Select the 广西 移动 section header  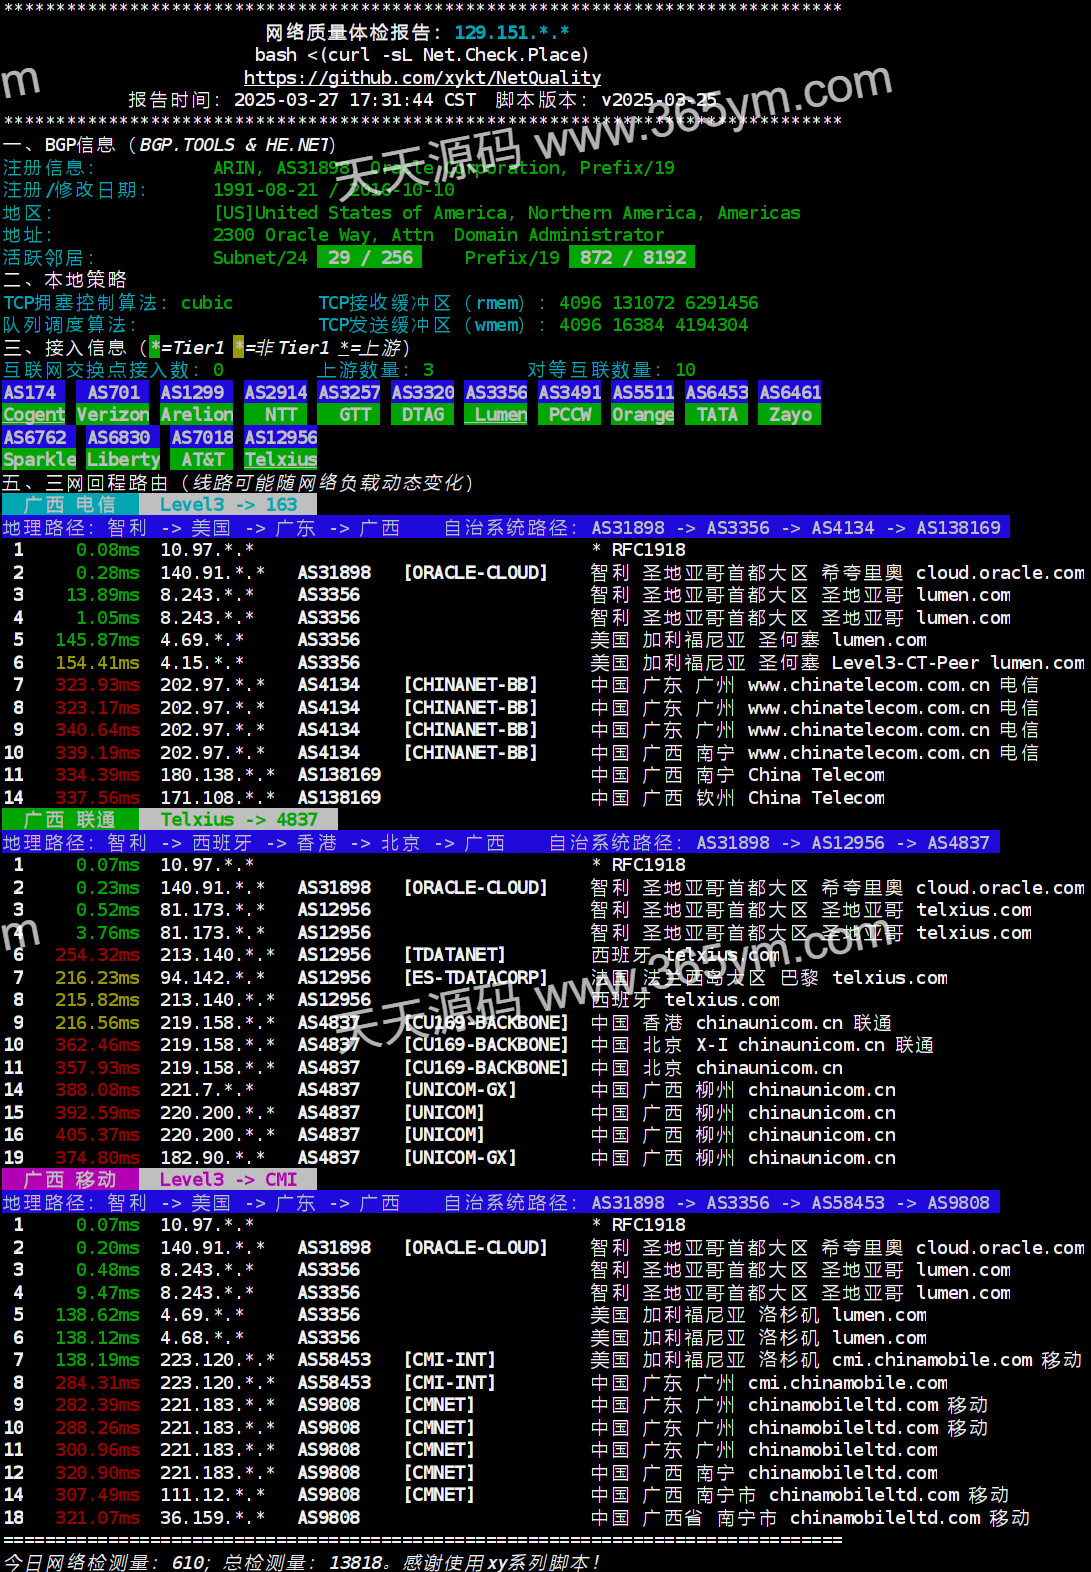(x=70, y=1180)
